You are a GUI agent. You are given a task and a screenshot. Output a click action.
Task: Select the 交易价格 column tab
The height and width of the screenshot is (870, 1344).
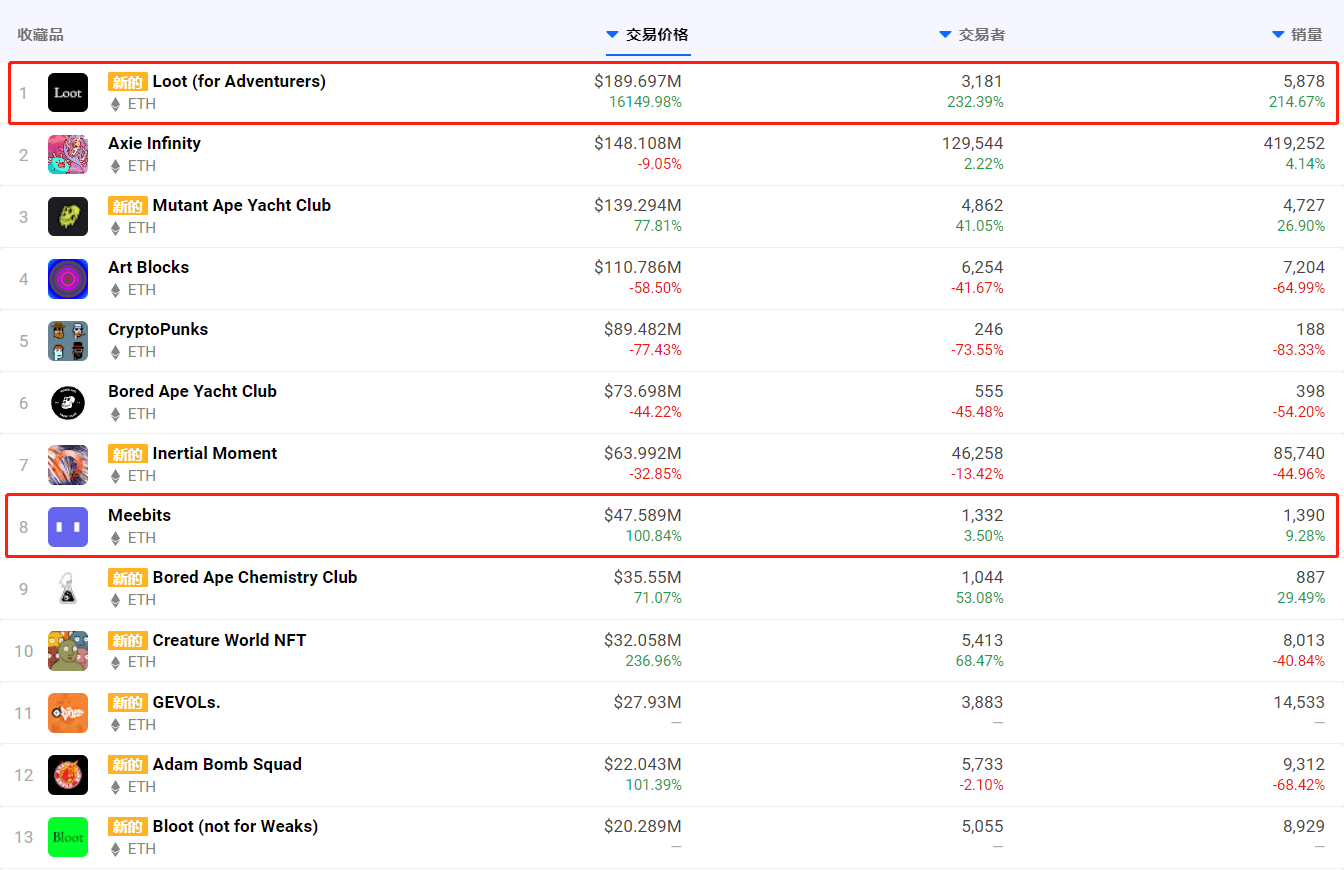click(657, 35)
